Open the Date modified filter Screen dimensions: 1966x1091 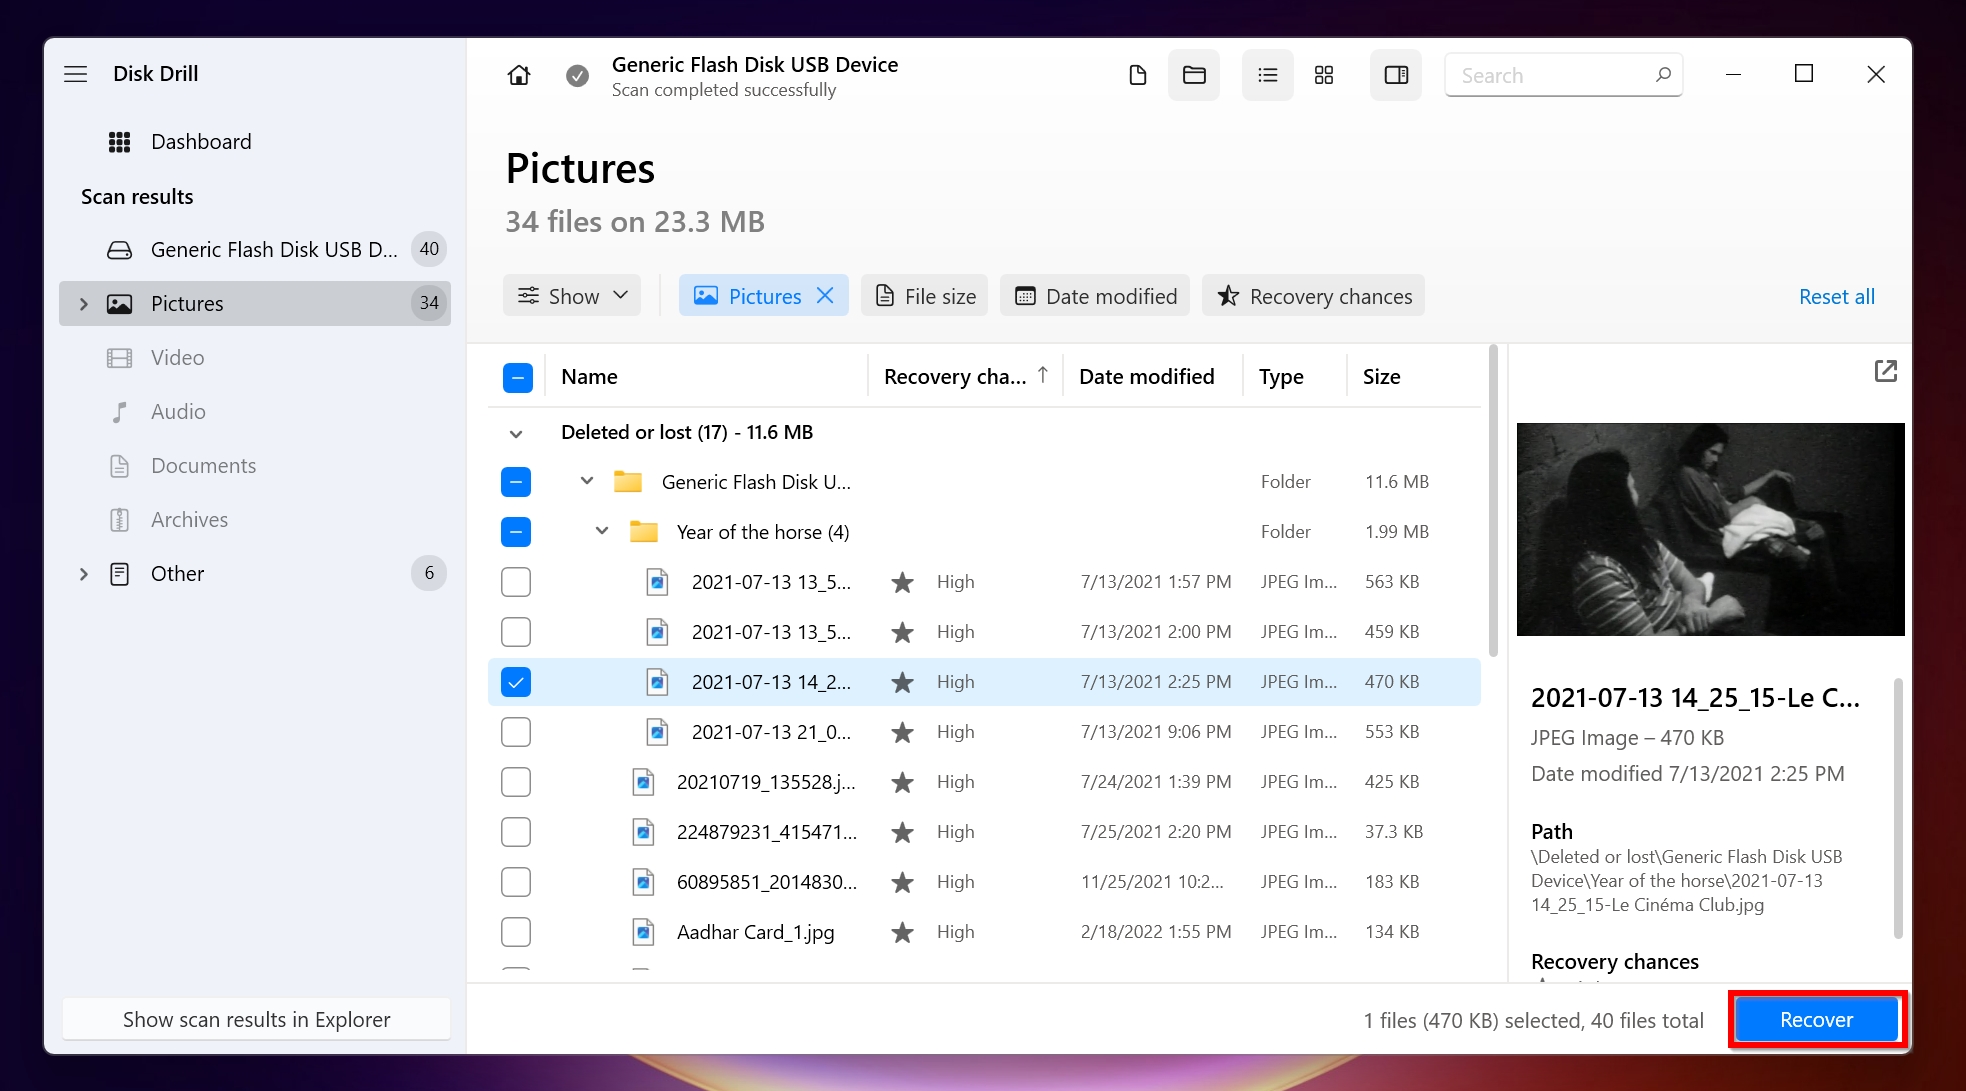tap(1095, 296)
